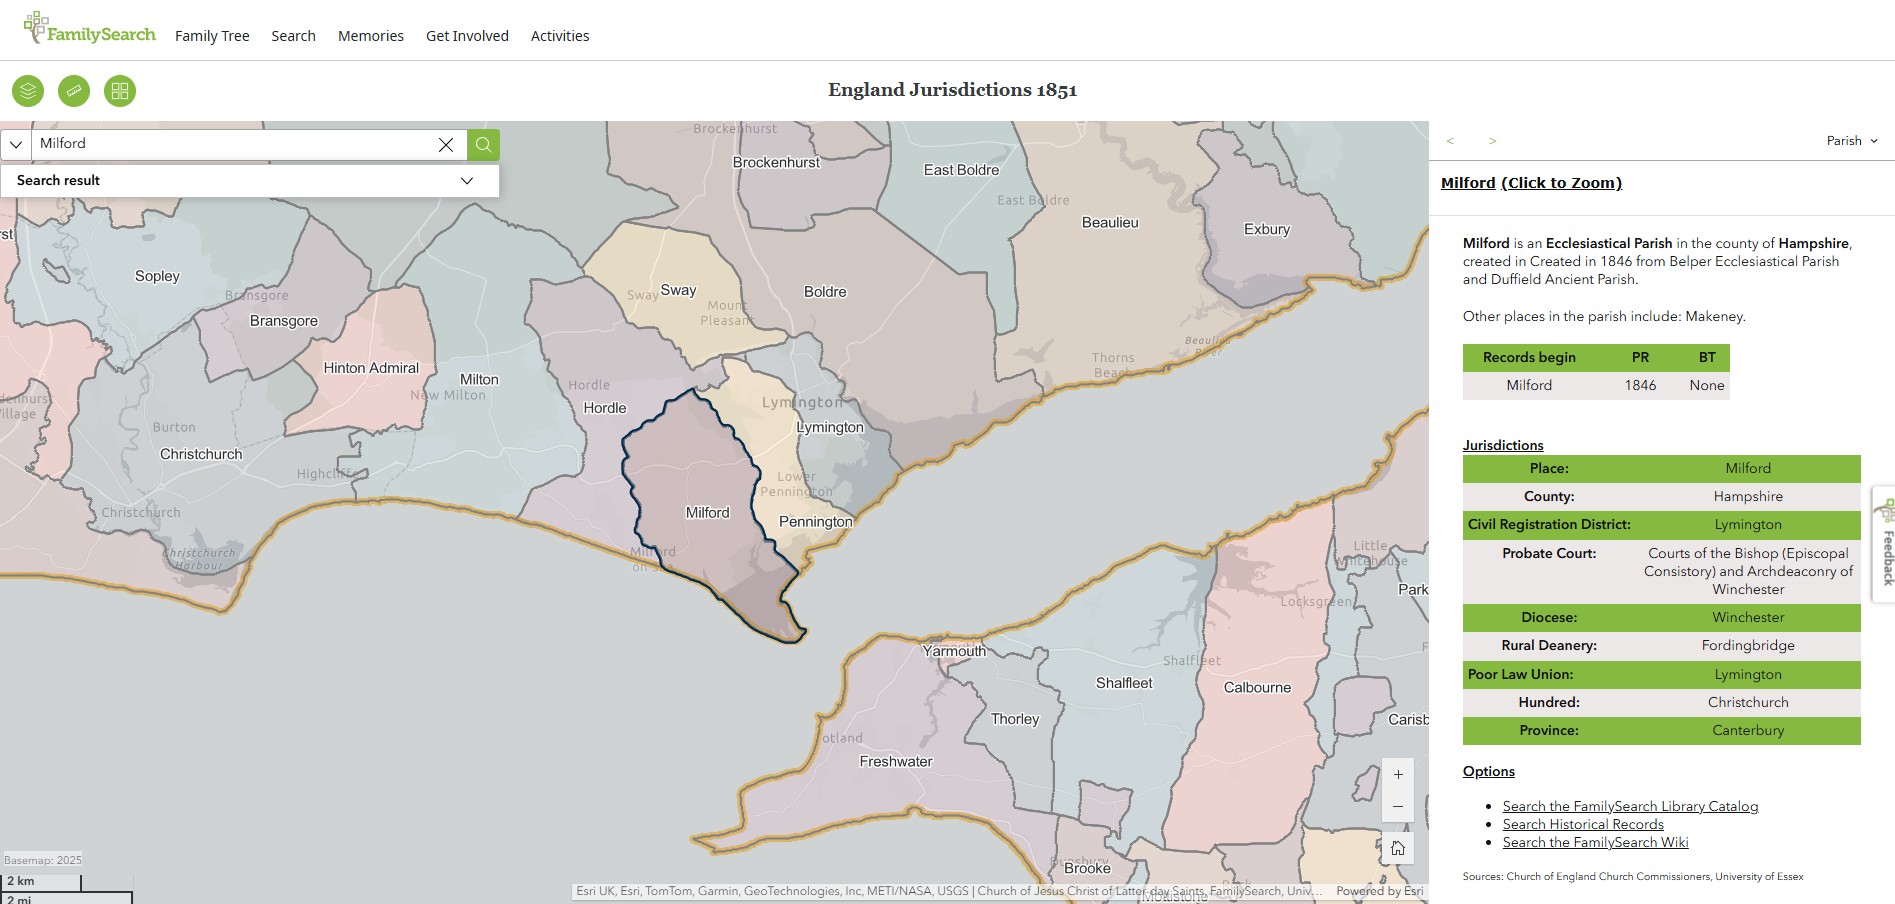
Task: Open Search Historical Records link
Action: click(x=1582, y=824)
